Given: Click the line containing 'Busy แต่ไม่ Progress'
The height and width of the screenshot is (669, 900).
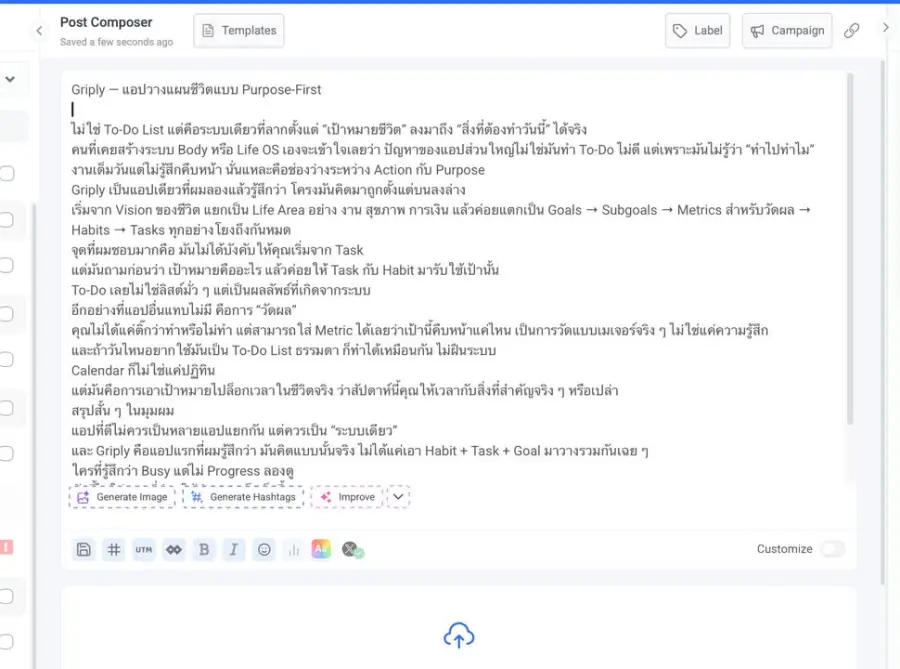Looking at the screenshot, I should coord(183,471).
